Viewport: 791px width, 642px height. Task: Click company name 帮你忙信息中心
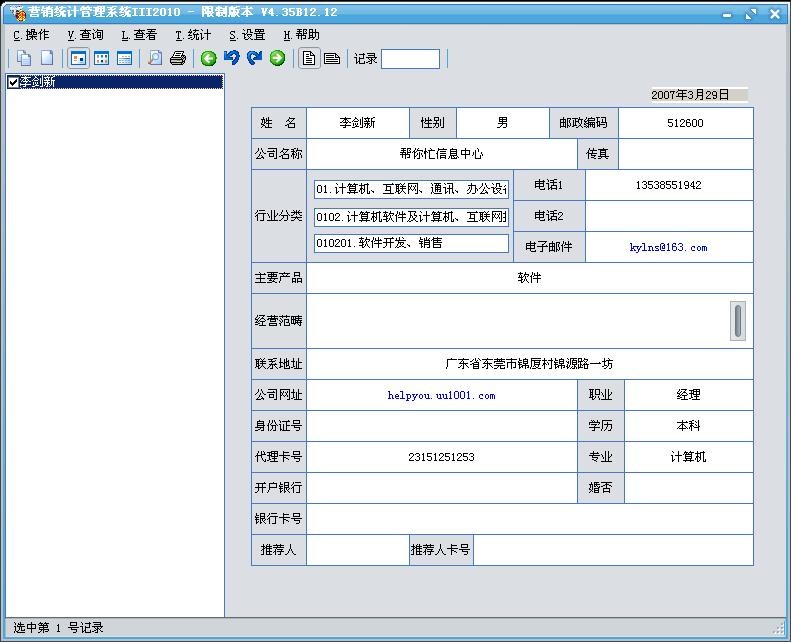(441, 154)
